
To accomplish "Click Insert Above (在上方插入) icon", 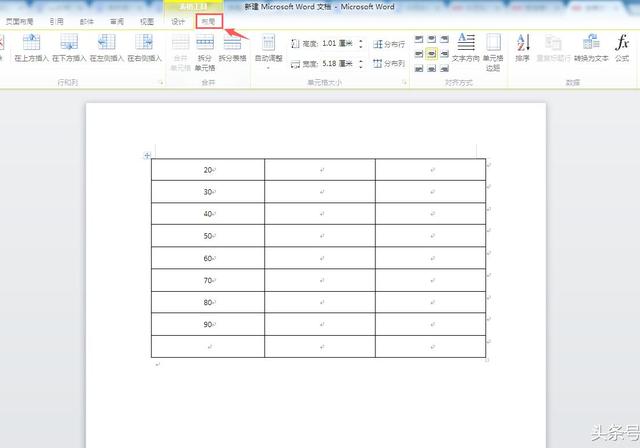I will click(31, 46).
